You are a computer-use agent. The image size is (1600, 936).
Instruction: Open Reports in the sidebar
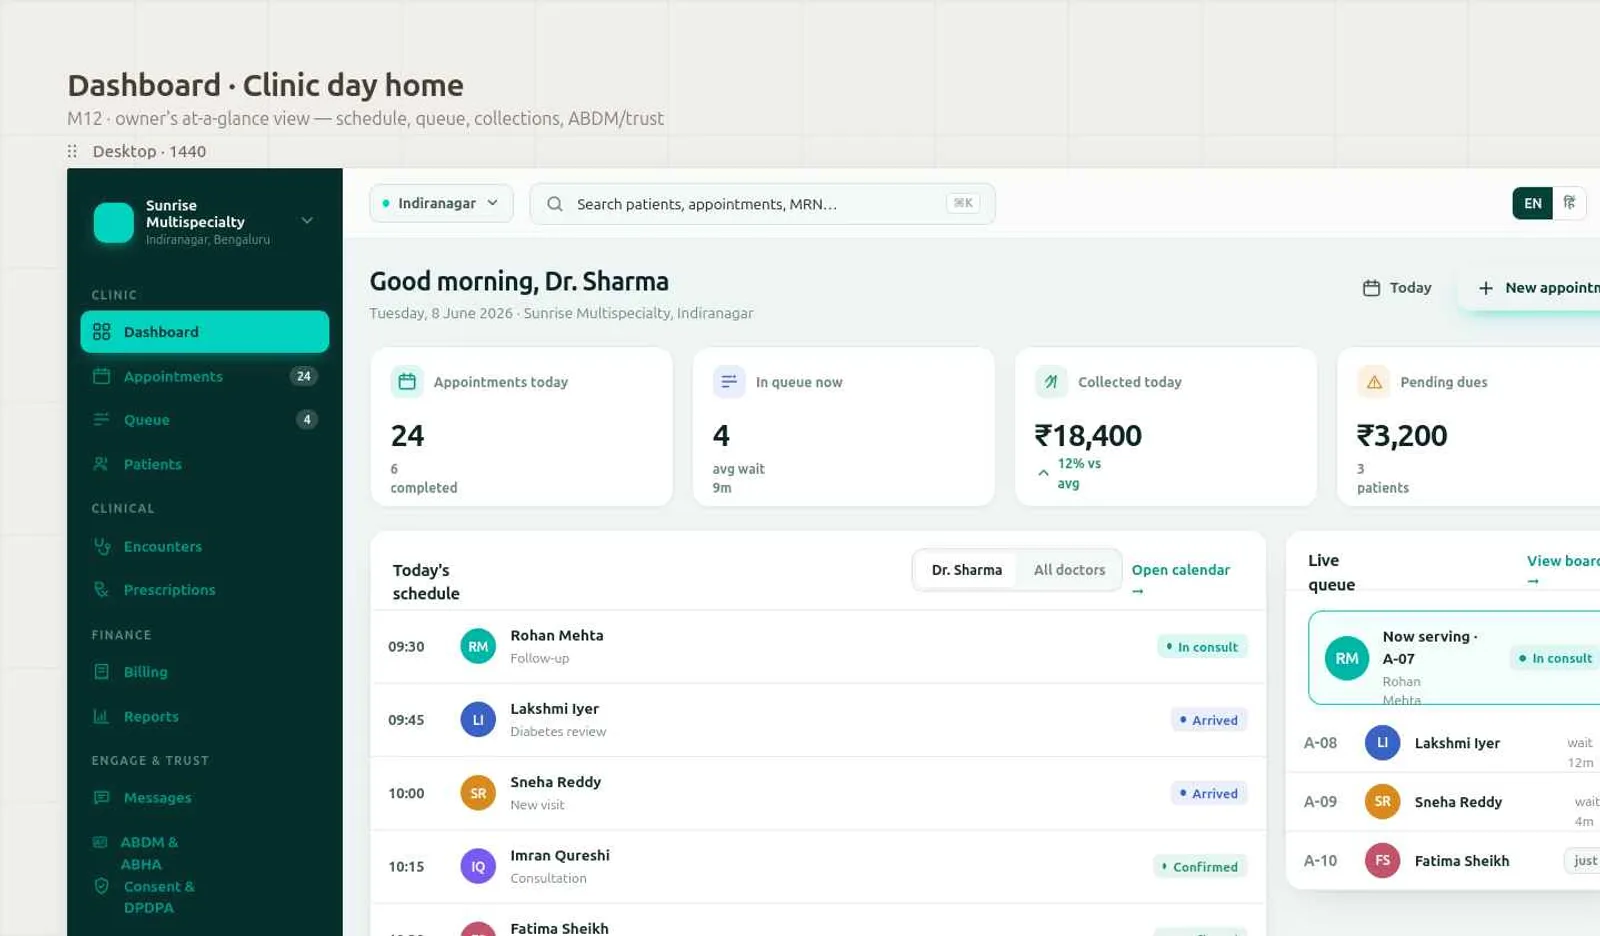[x=204, y=716]
